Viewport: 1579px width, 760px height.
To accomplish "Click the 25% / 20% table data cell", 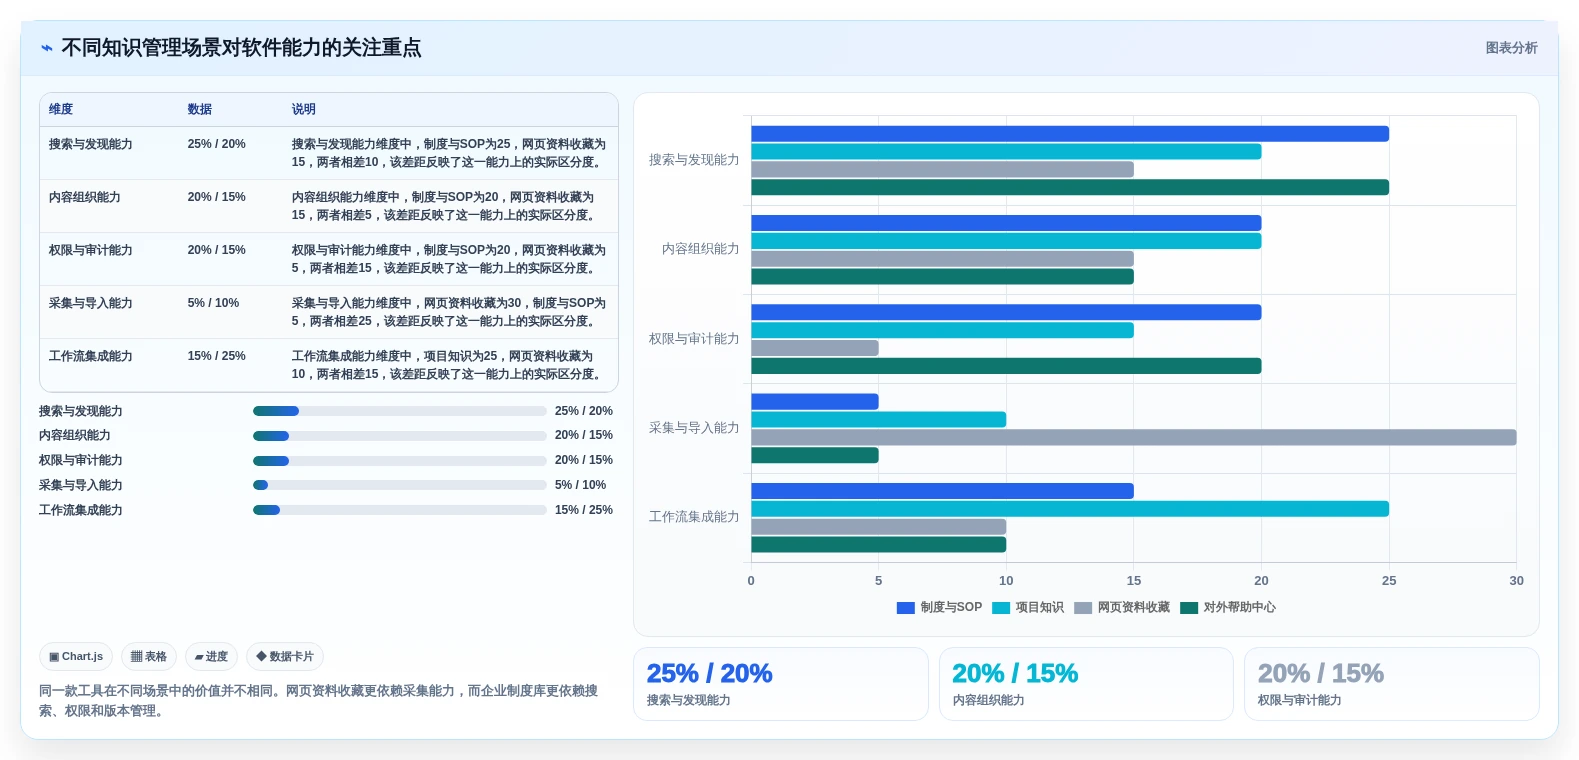I will (x=217, y=144).
